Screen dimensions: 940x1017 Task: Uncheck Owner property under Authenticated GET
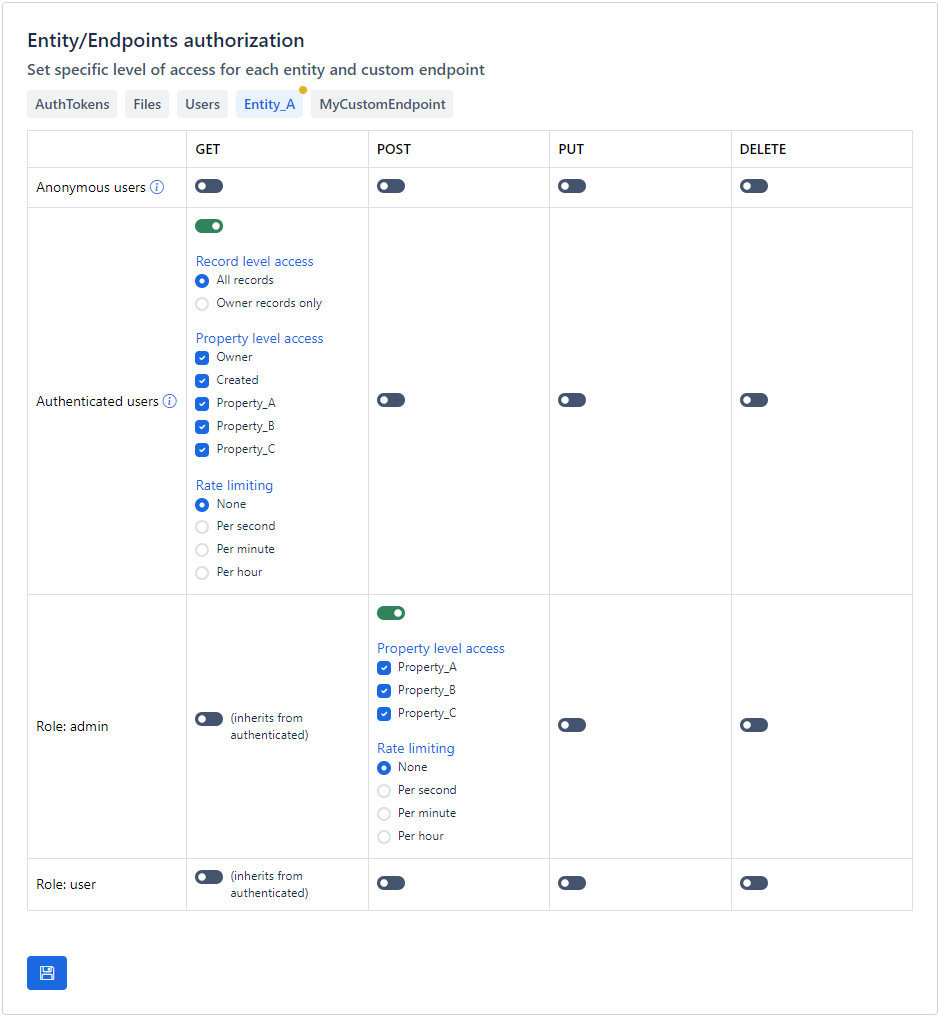202,358
